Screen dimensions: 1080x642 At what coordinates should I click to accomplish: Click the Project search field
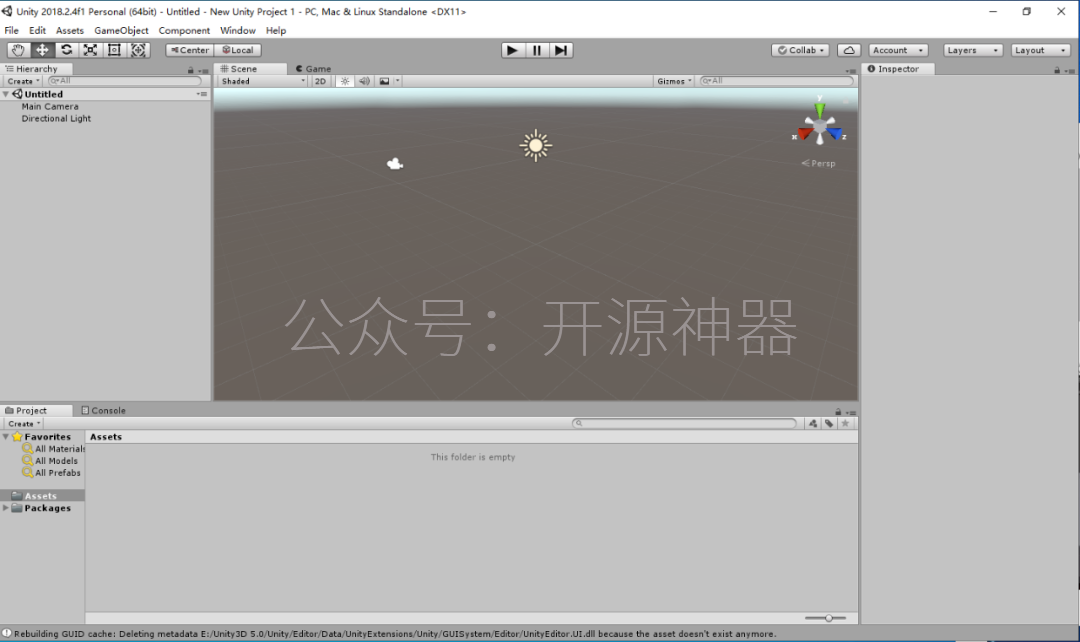coord(684,424)
